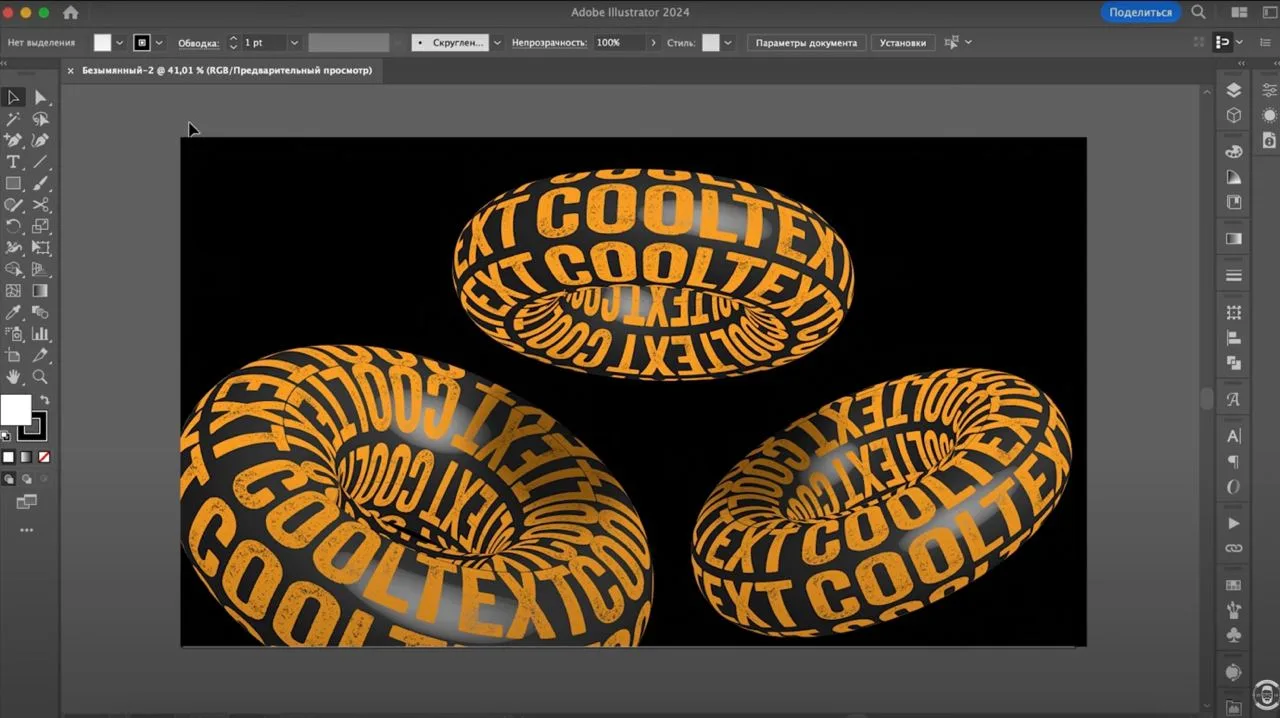The width and height of the screenshot is (1280, 718).
Task: Click the Поделиться button
Action: pyautogui.click(x=1140, y=12)
